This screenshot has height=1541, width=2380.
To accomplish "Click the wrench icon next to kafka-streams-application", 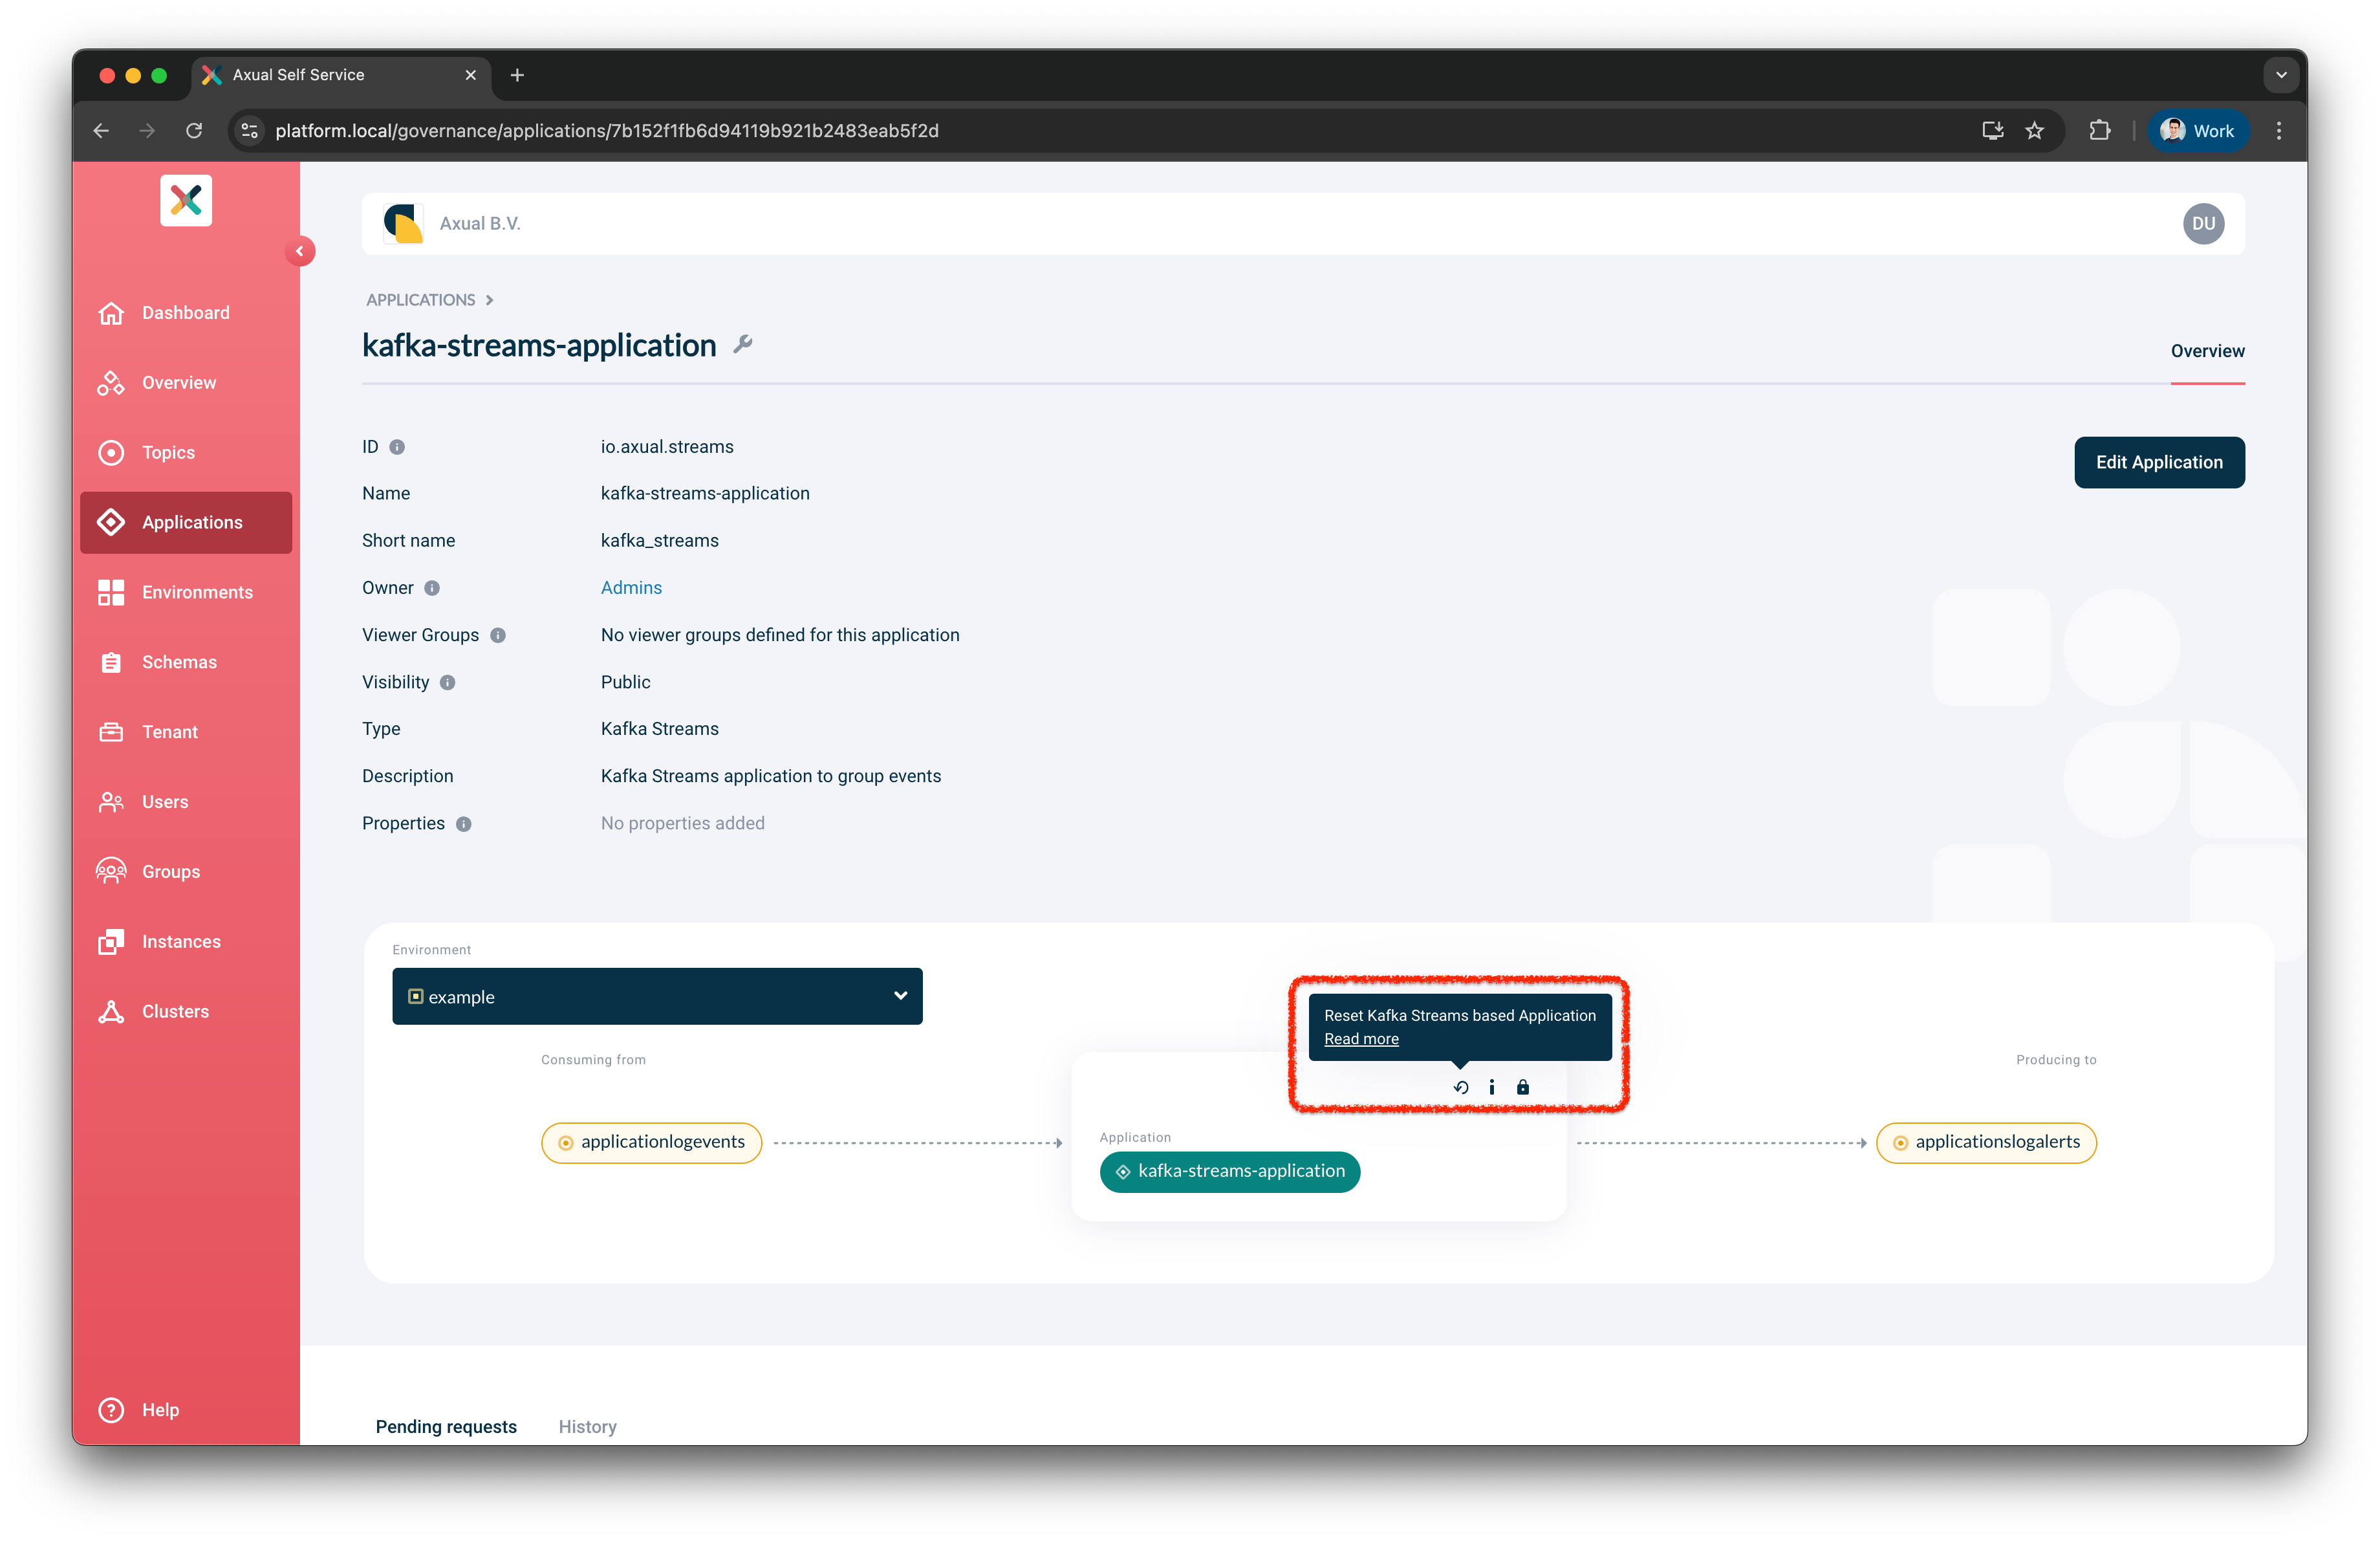I will point(742,344).
